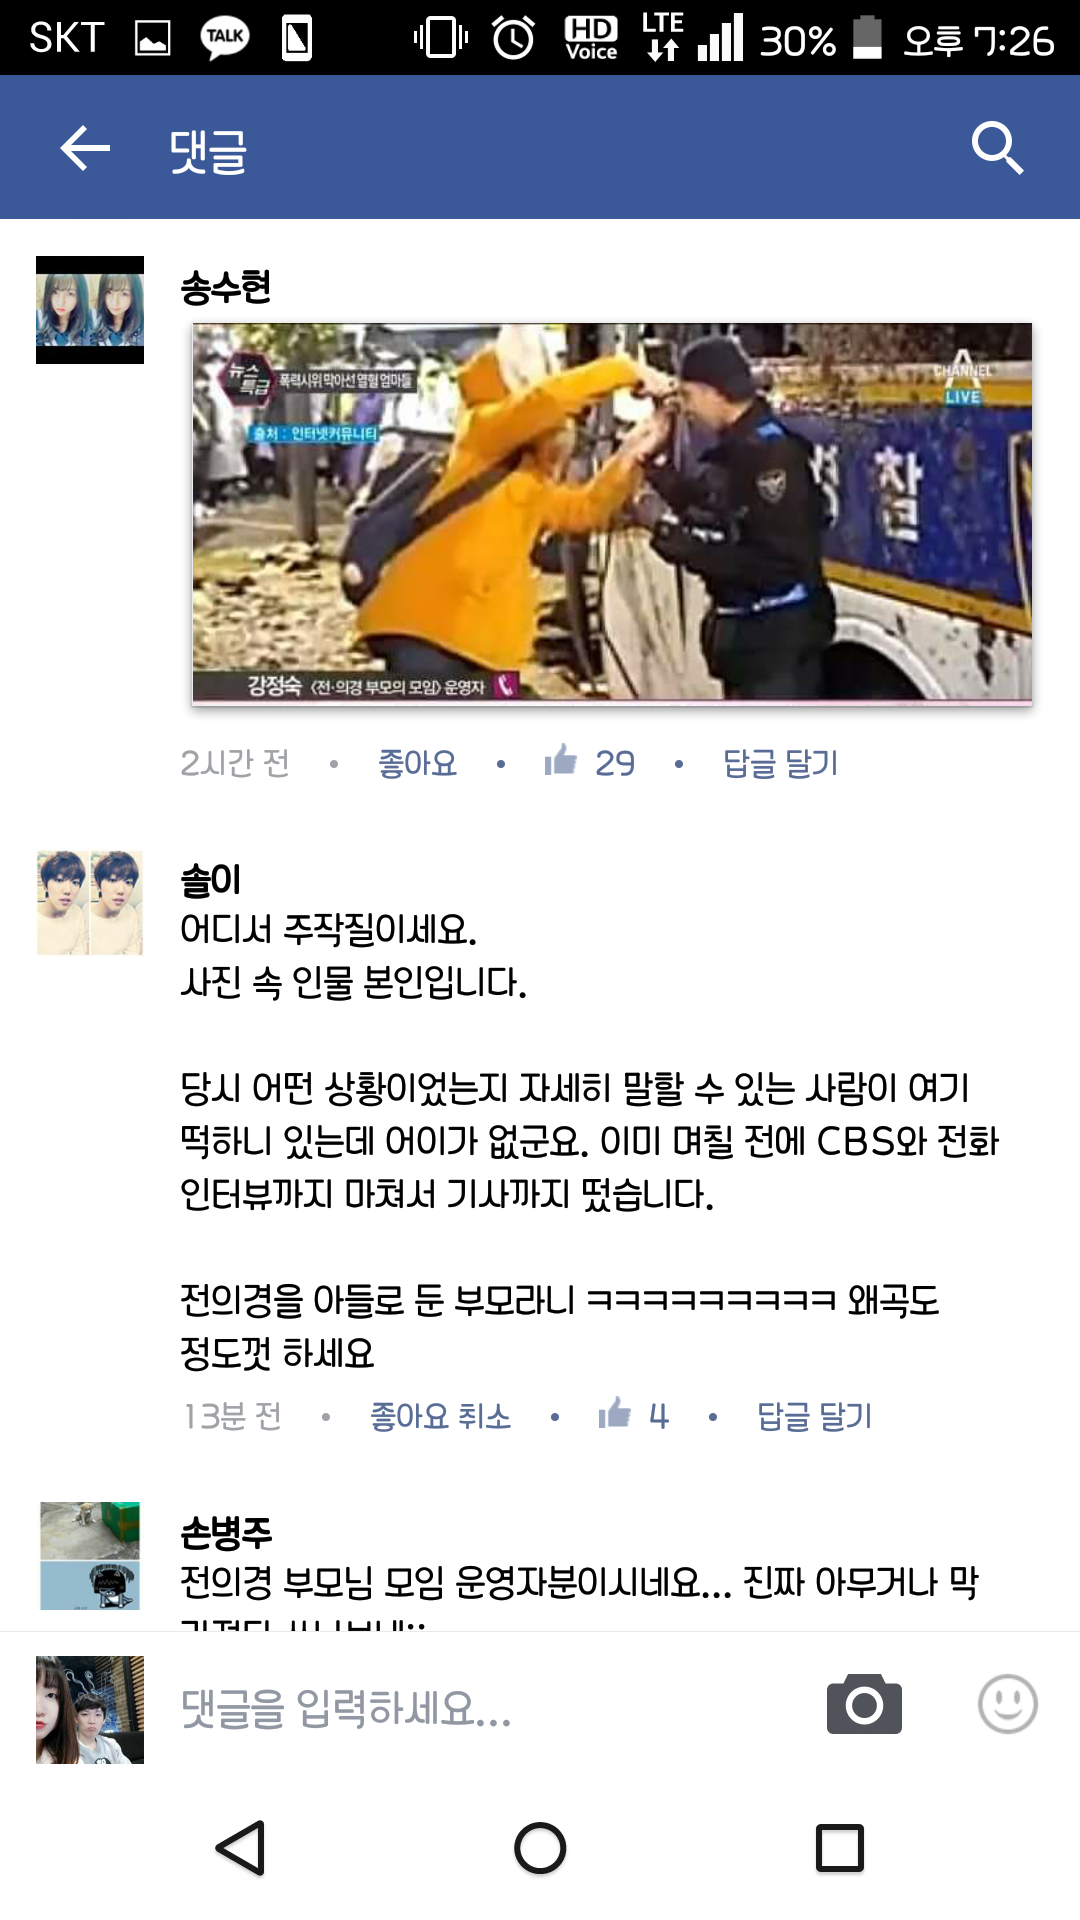This screenshot has height=1920, width=1080.
Task: Tap thumbs-up count 4 on 솔이's comment
Action: tap(633, 1415)
